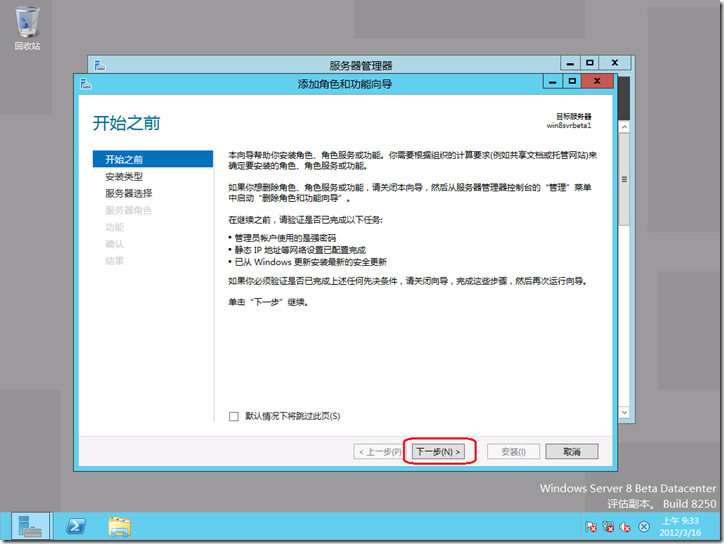Image resolution: width=724 pixels, height=544 pixels.
Task: Close the 服务器管理器 window
Action: point(615,63)
